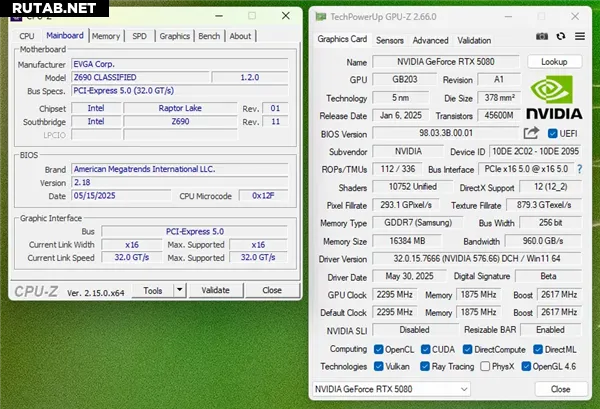Click the NVIDIA SLI Disabled value
The image size is (600, 409).
415,330
